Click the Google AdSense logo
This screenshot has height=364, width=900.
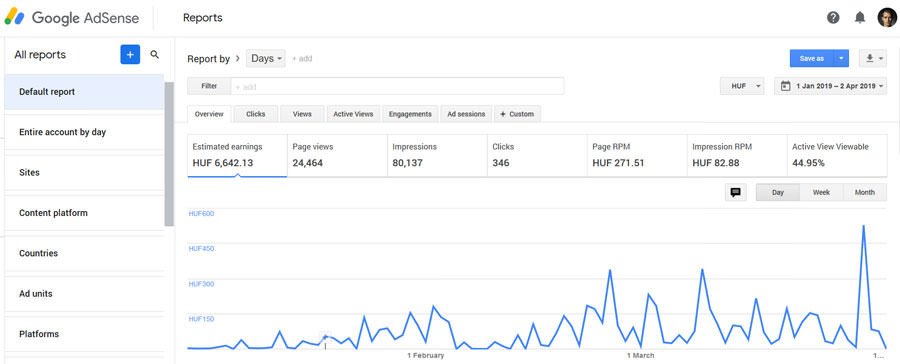point(72,18)
